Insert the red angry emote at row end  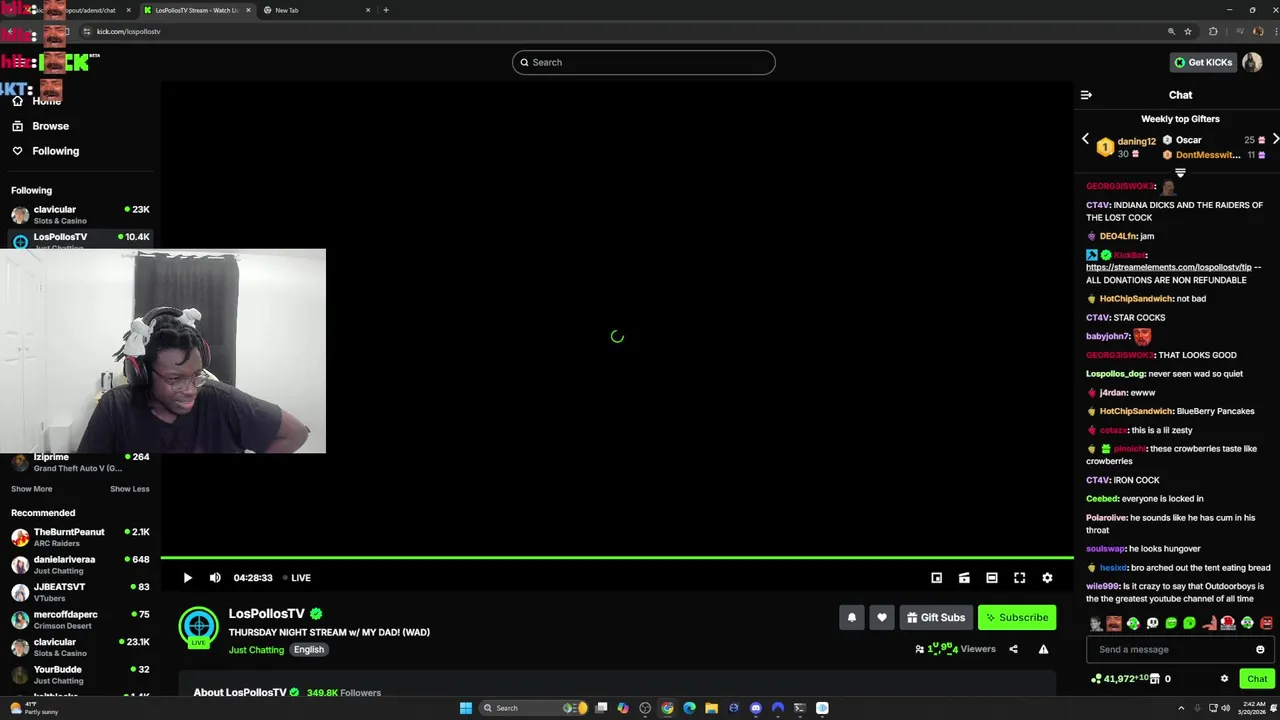pyautogui.click(x=1267, y=623)
